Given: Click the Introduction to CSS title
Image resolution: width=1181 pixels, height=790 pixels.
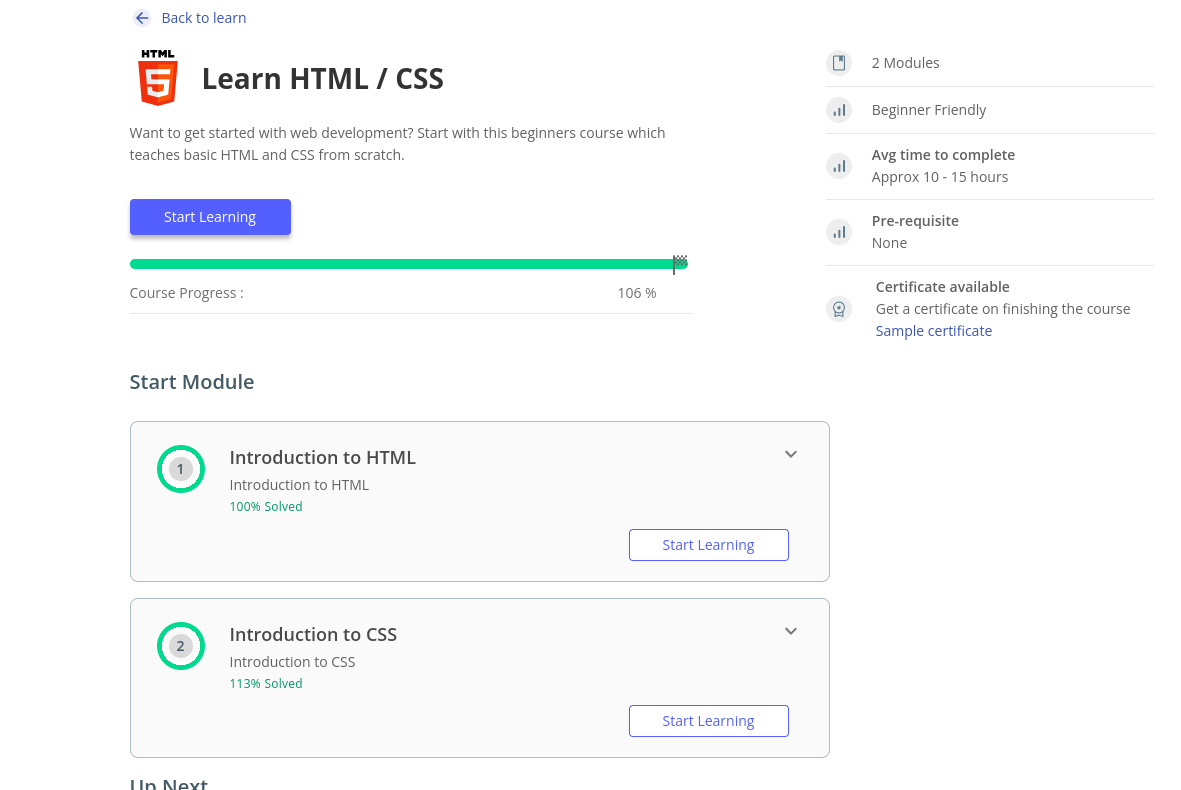Looking at the screenshot, I should (x=313, y=635).
